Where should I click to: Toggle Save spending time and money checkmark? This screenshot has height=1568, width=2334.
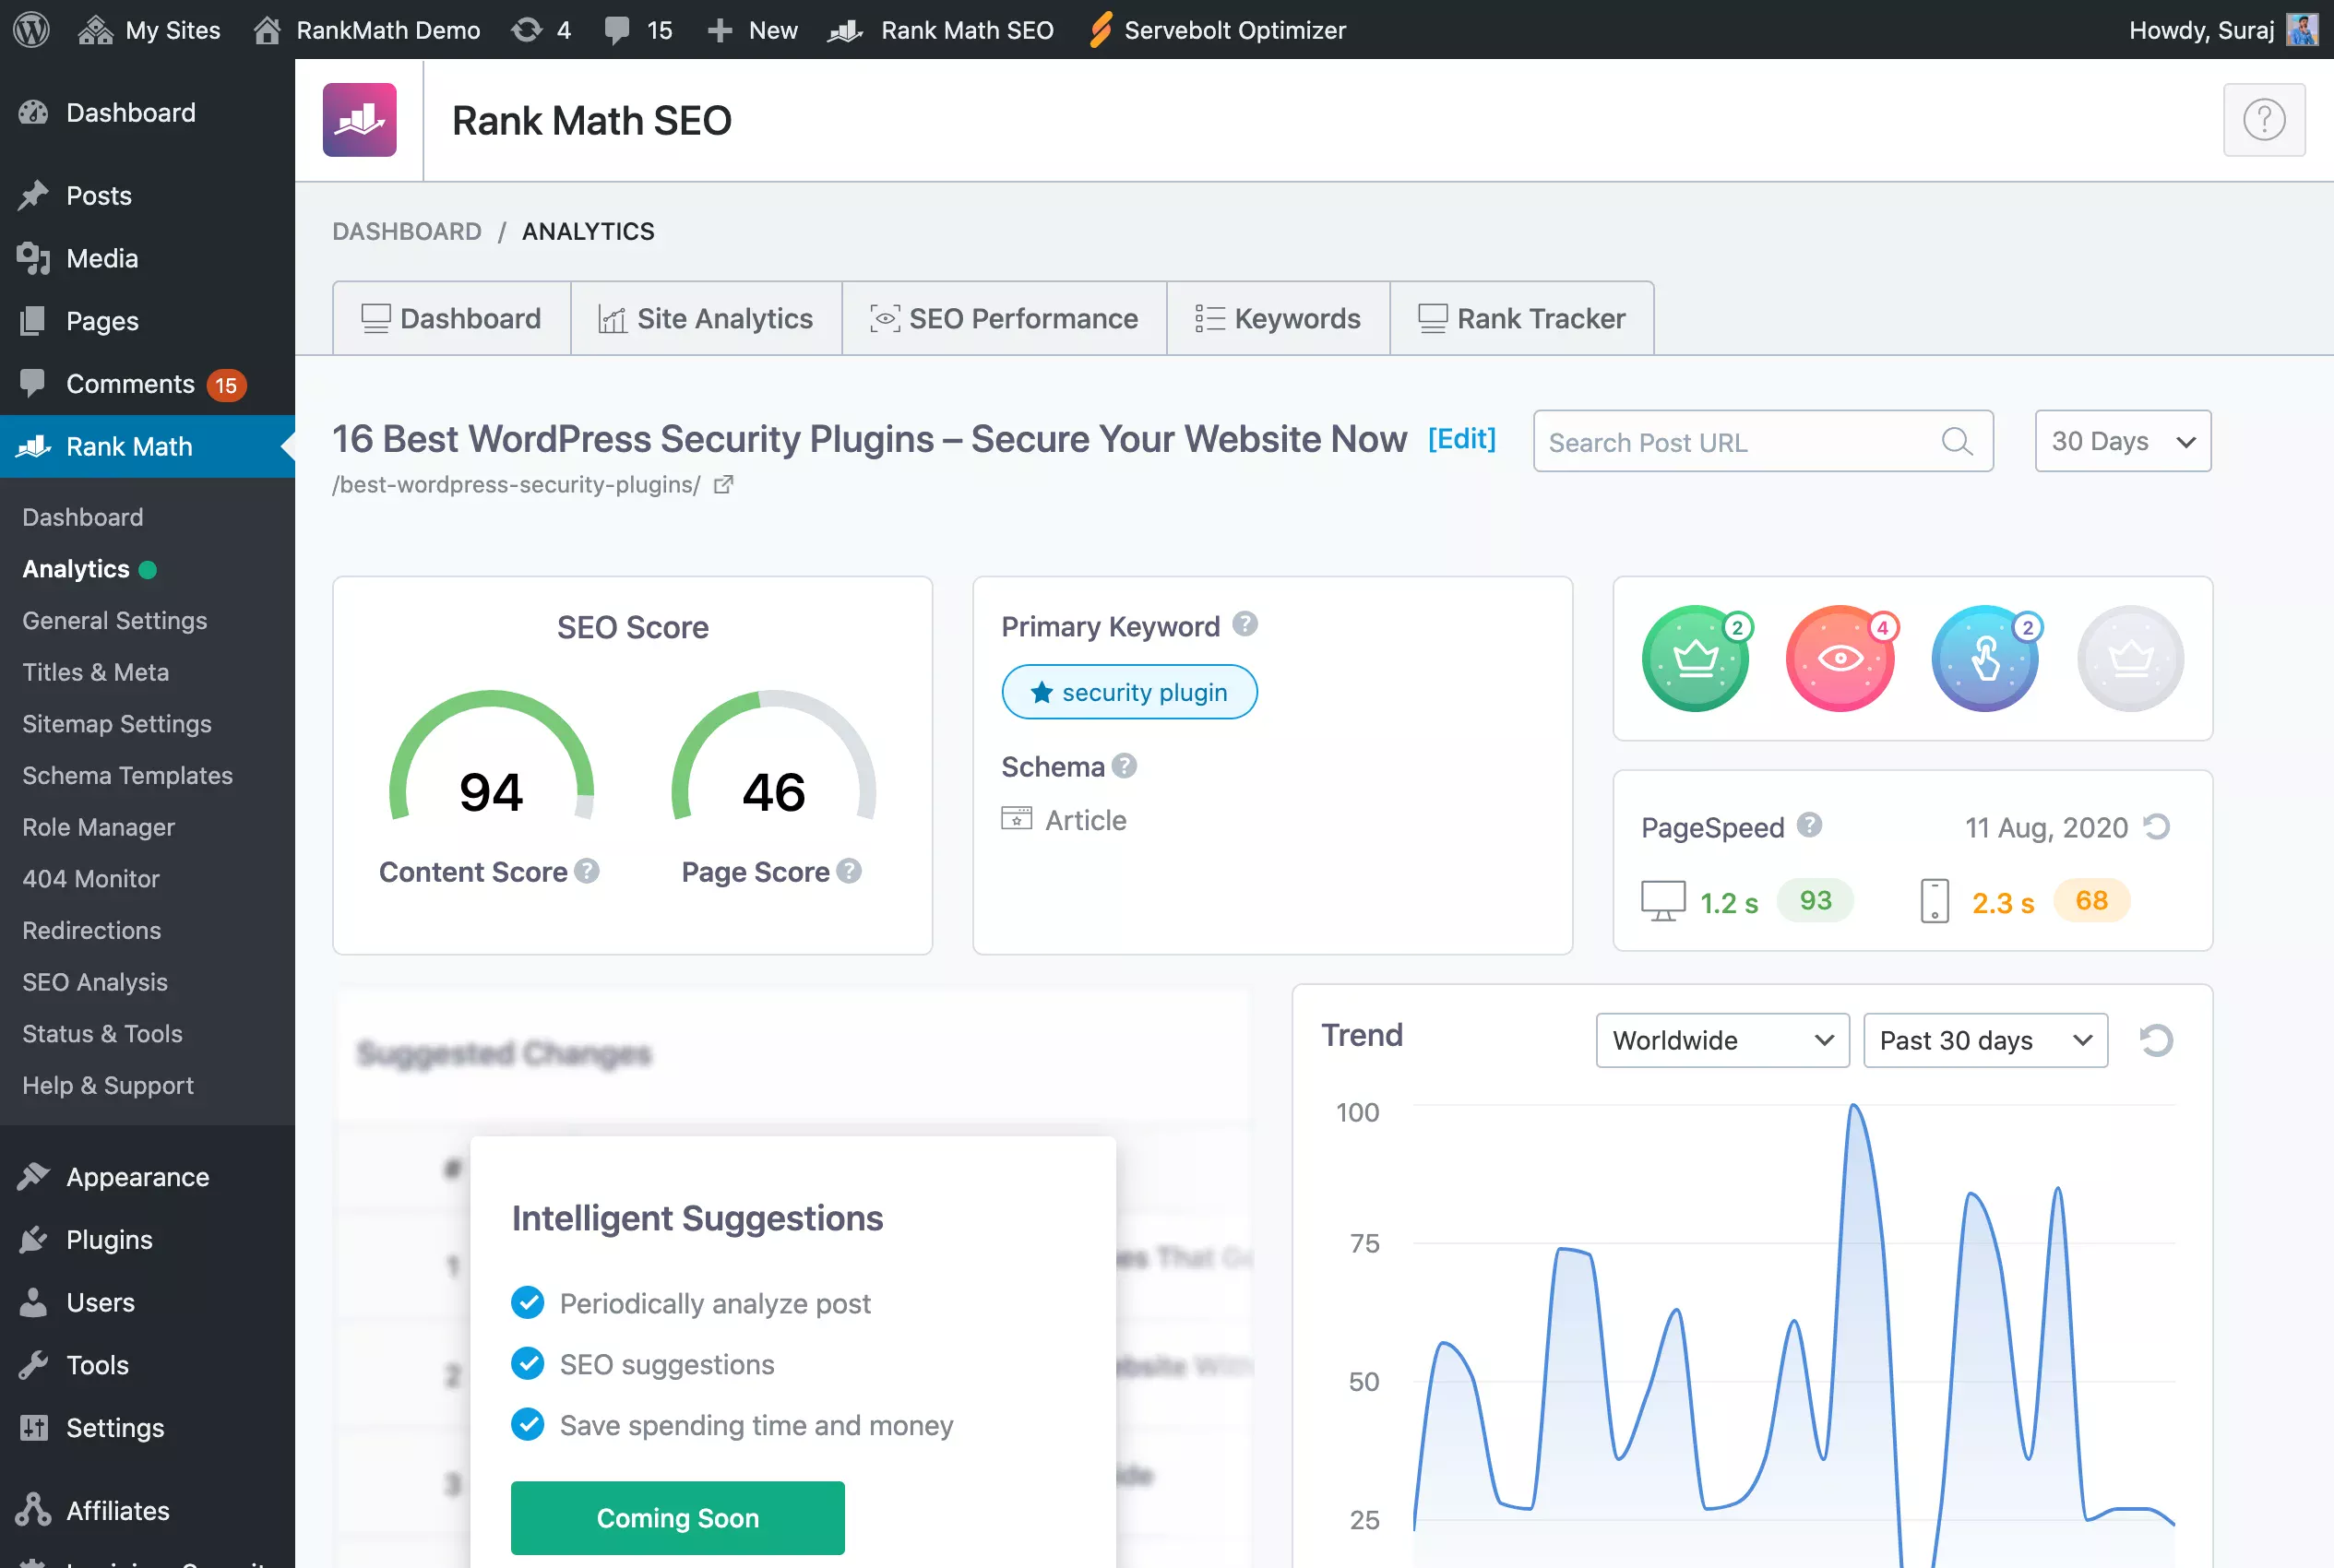(x=527, y=1424)
